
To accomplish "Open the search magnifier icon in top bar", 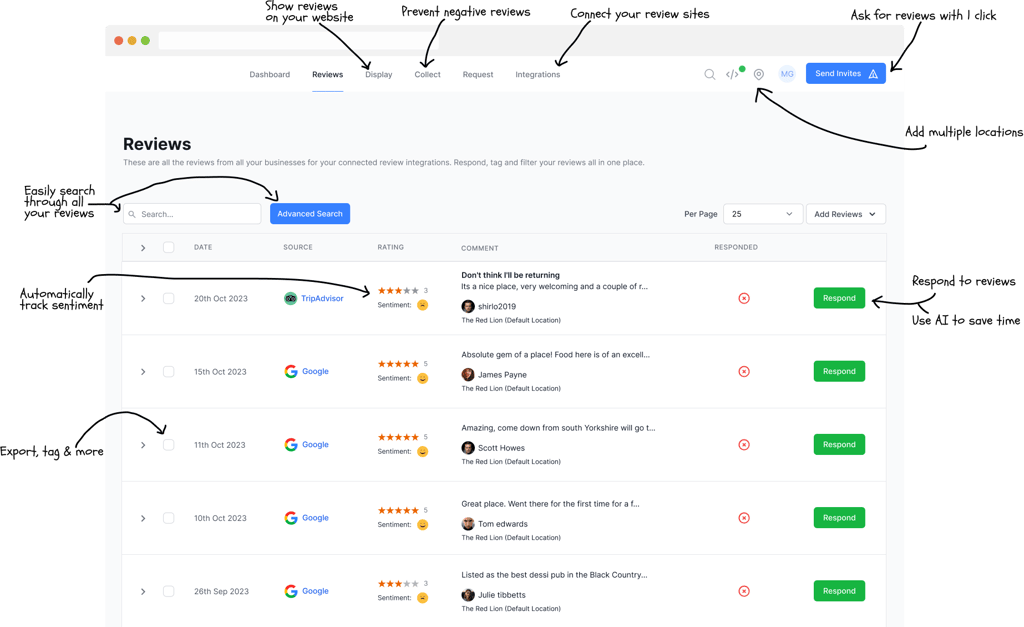I will click(709, 74).
